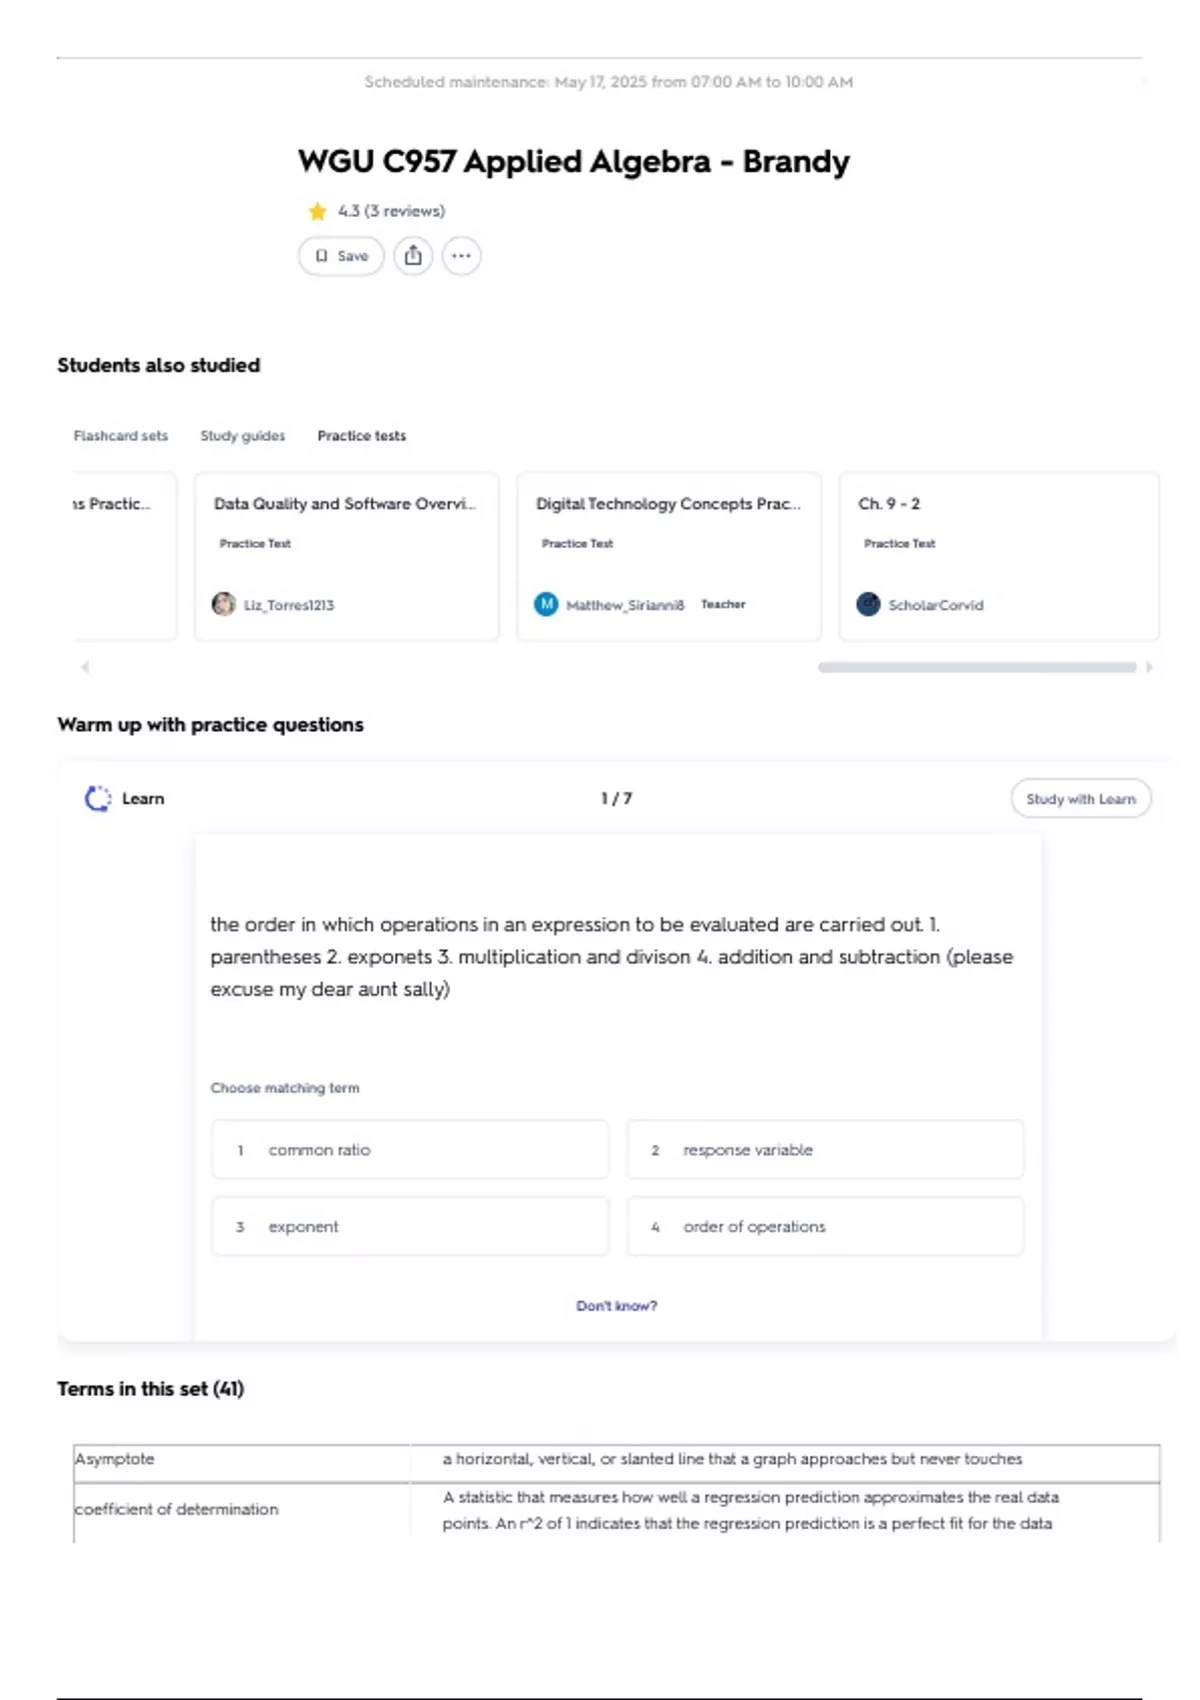The width and height of the screenshot is (1200, 1700).
Task: Select the exponent answer choice
Action: pos(410,1226)
